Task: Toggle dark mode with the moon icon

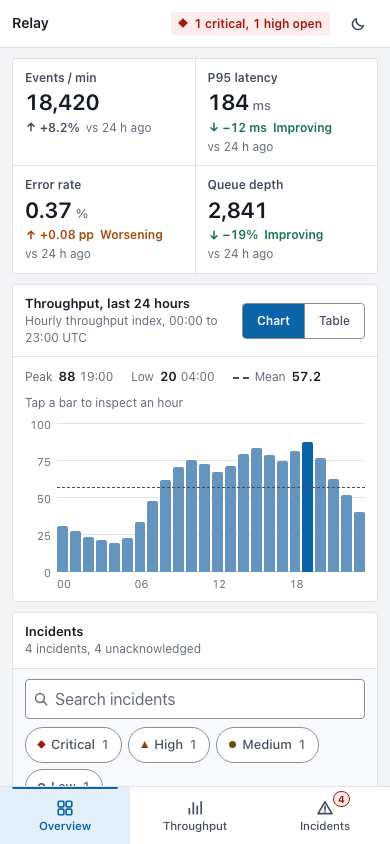Action: pyautogui.click(x=358, y=24)
